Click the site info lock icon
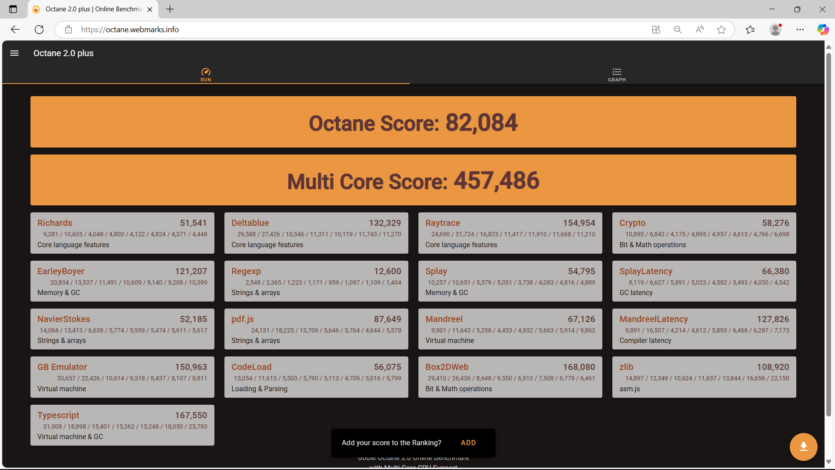 click(68, 30)
